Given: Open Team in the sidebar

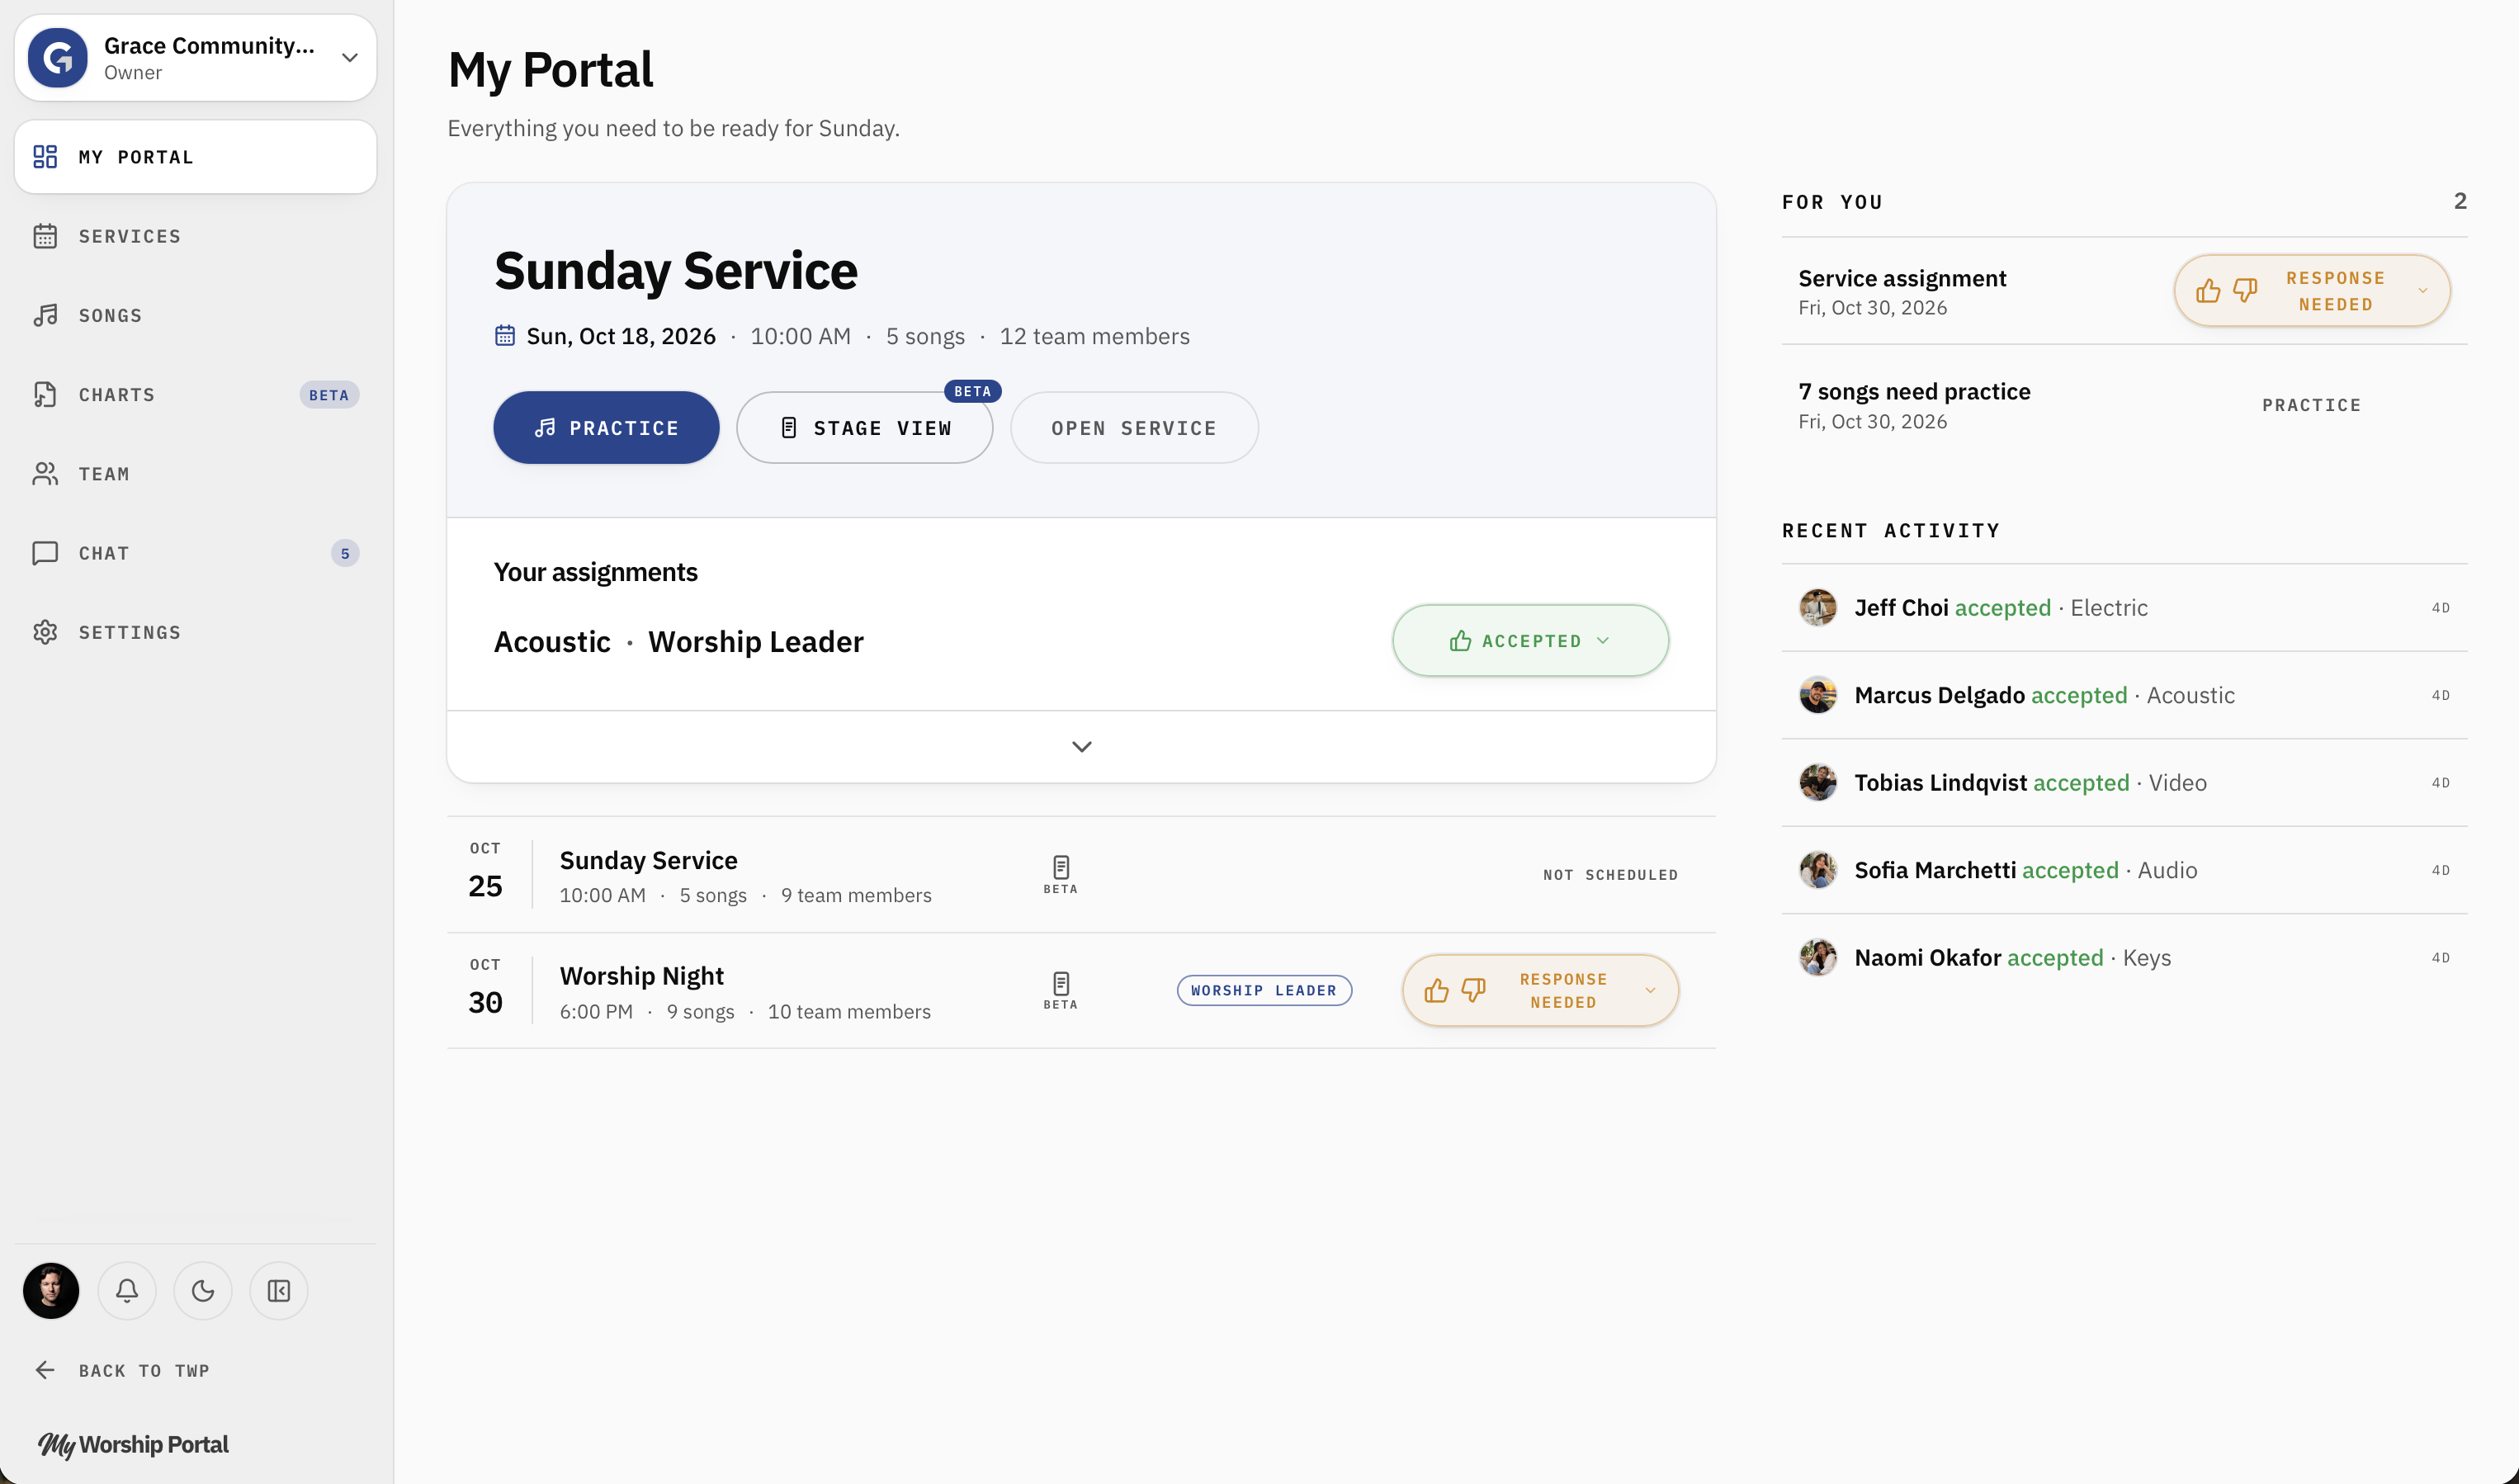Looking at the screenshot, I should (x=195, y=473).
